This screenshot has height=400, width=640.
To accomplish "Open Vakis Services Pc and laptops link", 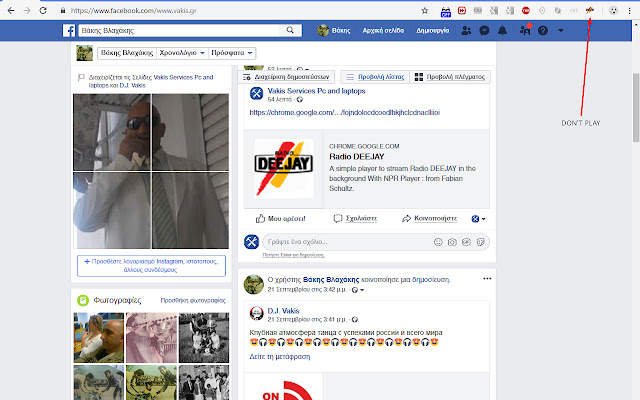I will point(316,91).
